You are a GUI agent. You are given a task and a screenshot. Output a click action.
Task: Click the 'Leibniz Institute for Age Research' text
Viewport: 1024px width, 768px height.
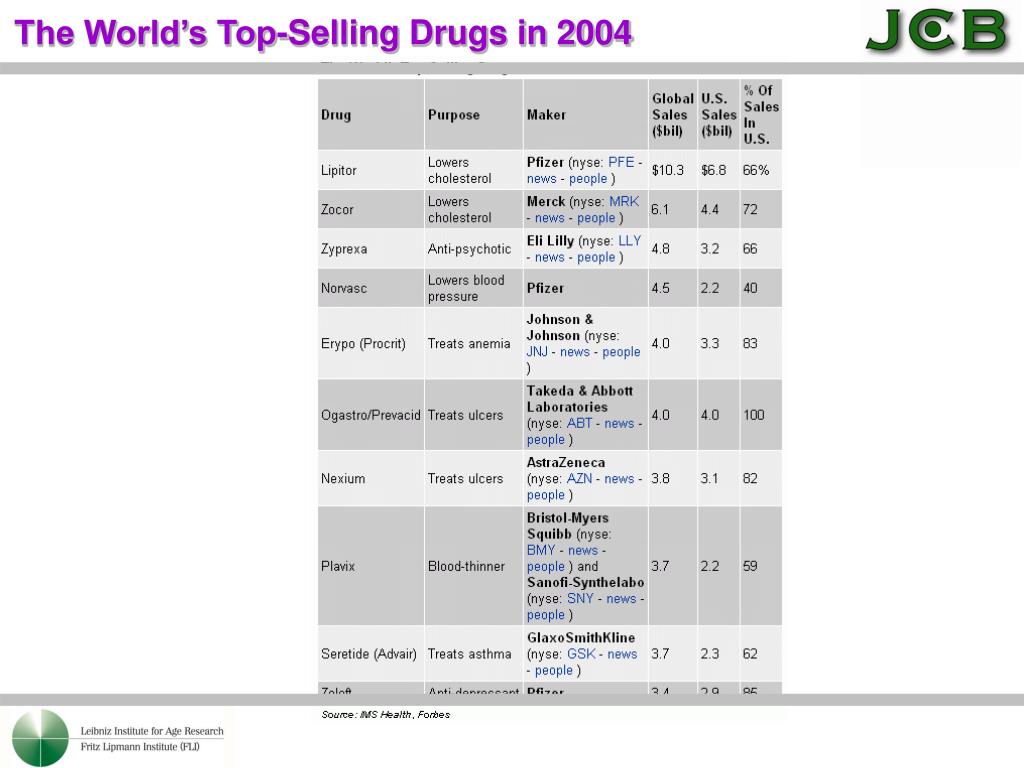(x=152, y=731)
